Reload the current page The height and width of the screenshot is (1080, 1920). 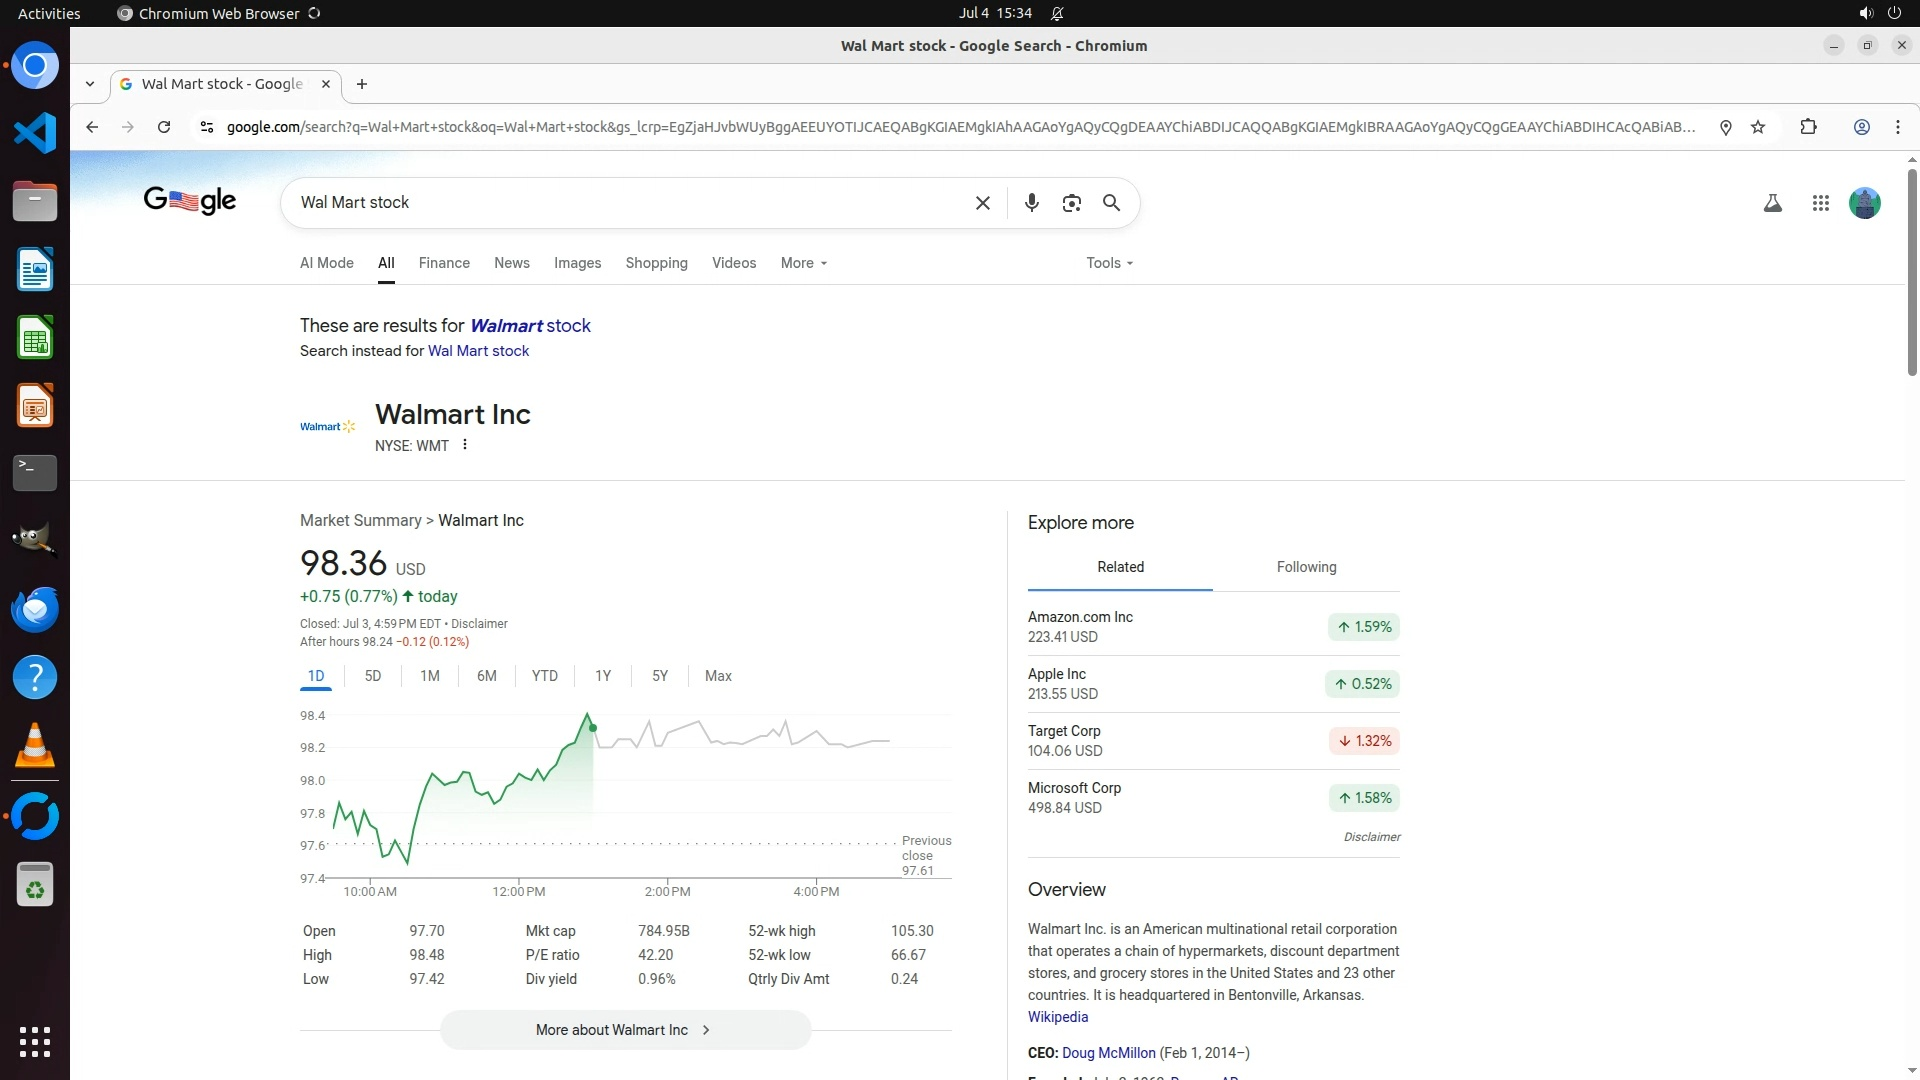point(164,127)
